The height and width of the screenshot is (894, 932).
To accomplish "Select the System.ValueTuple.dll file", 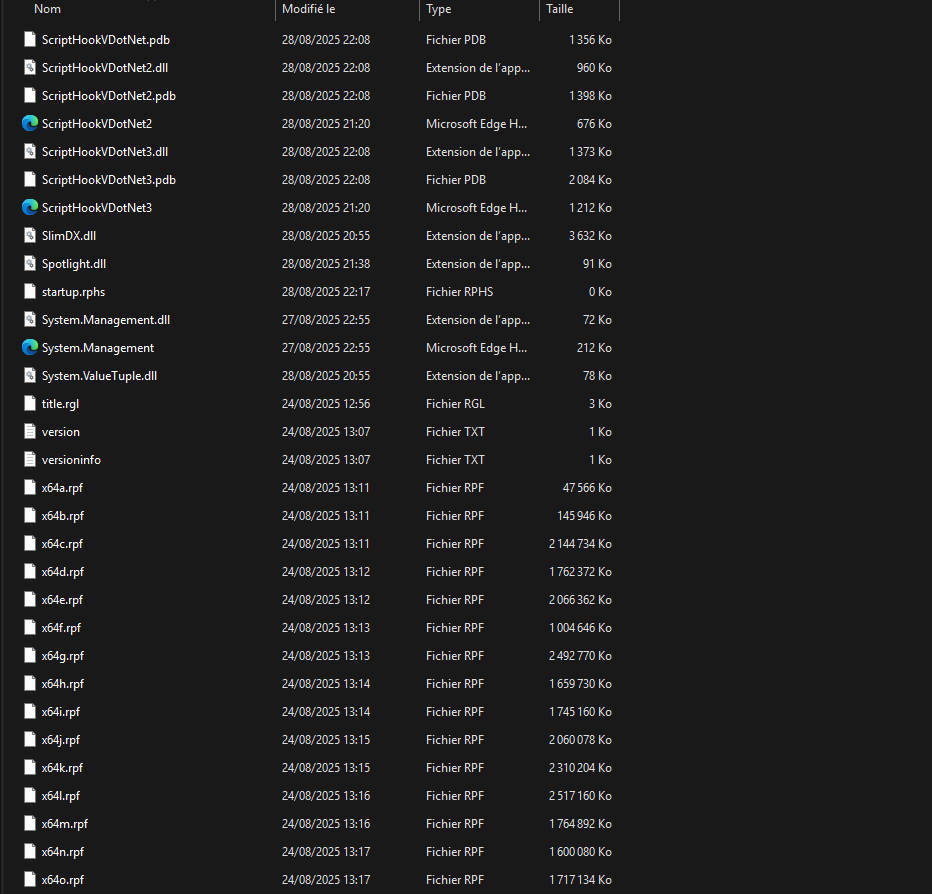I will pyautogui.click(x=99, y=376).
